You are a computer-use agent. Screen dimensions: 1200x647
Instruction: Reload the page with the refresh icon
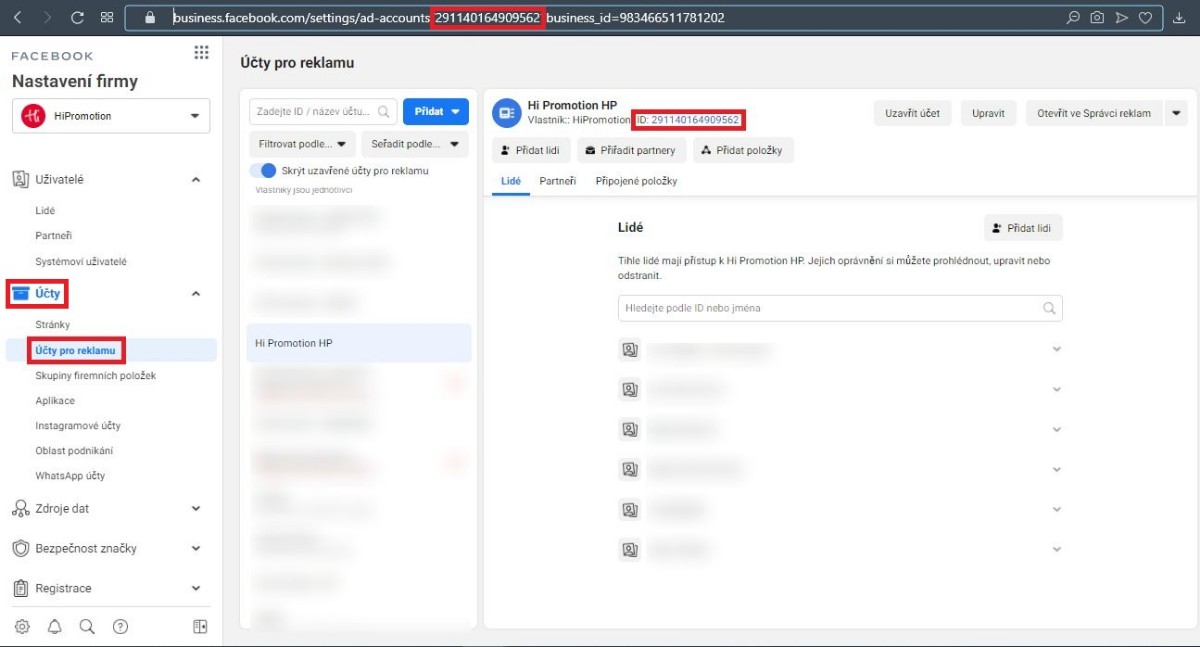[77, 17]
